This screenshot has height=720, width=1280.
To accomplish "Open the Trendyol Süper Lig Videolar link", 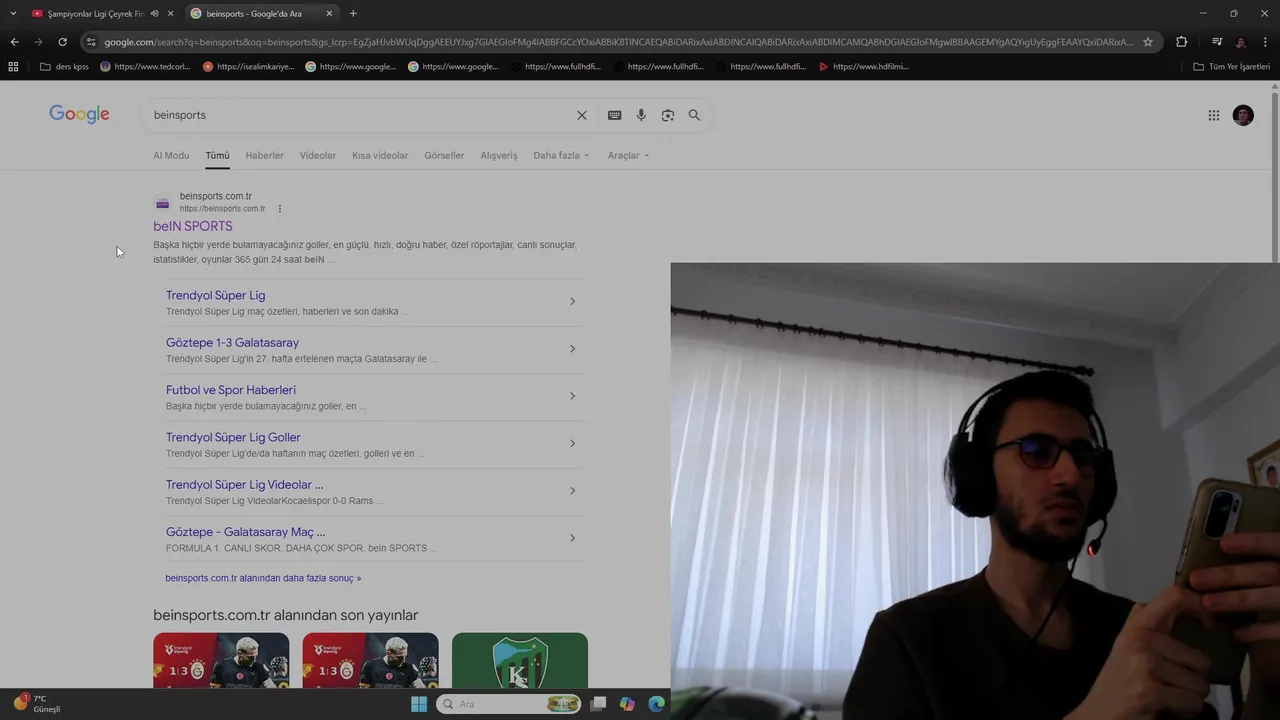I will [x=244, y=485].
